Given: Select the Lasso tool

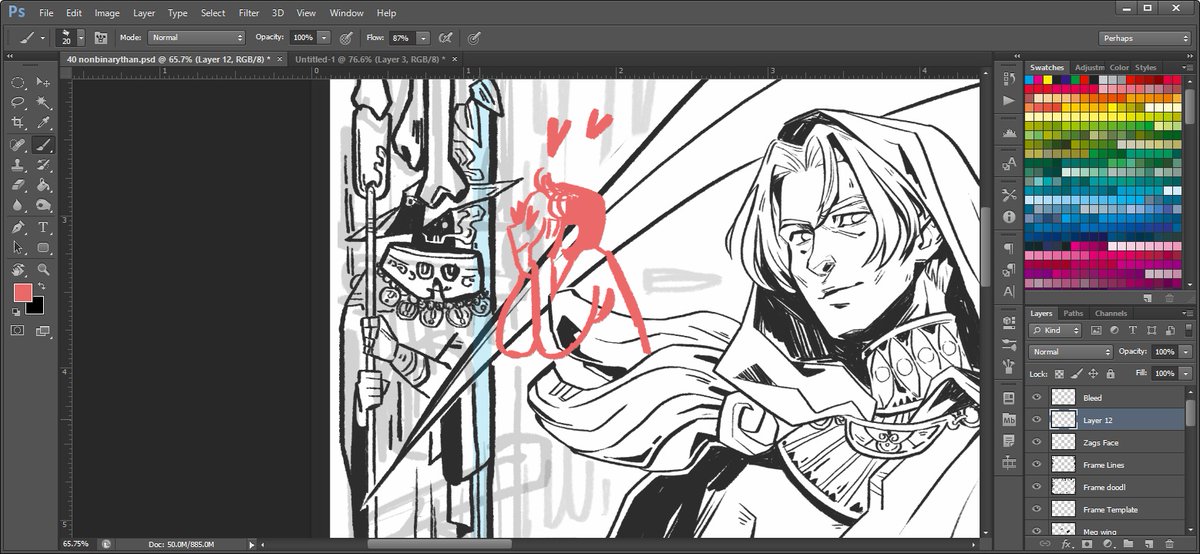Looking at the screenshot, I should [18, 102].
